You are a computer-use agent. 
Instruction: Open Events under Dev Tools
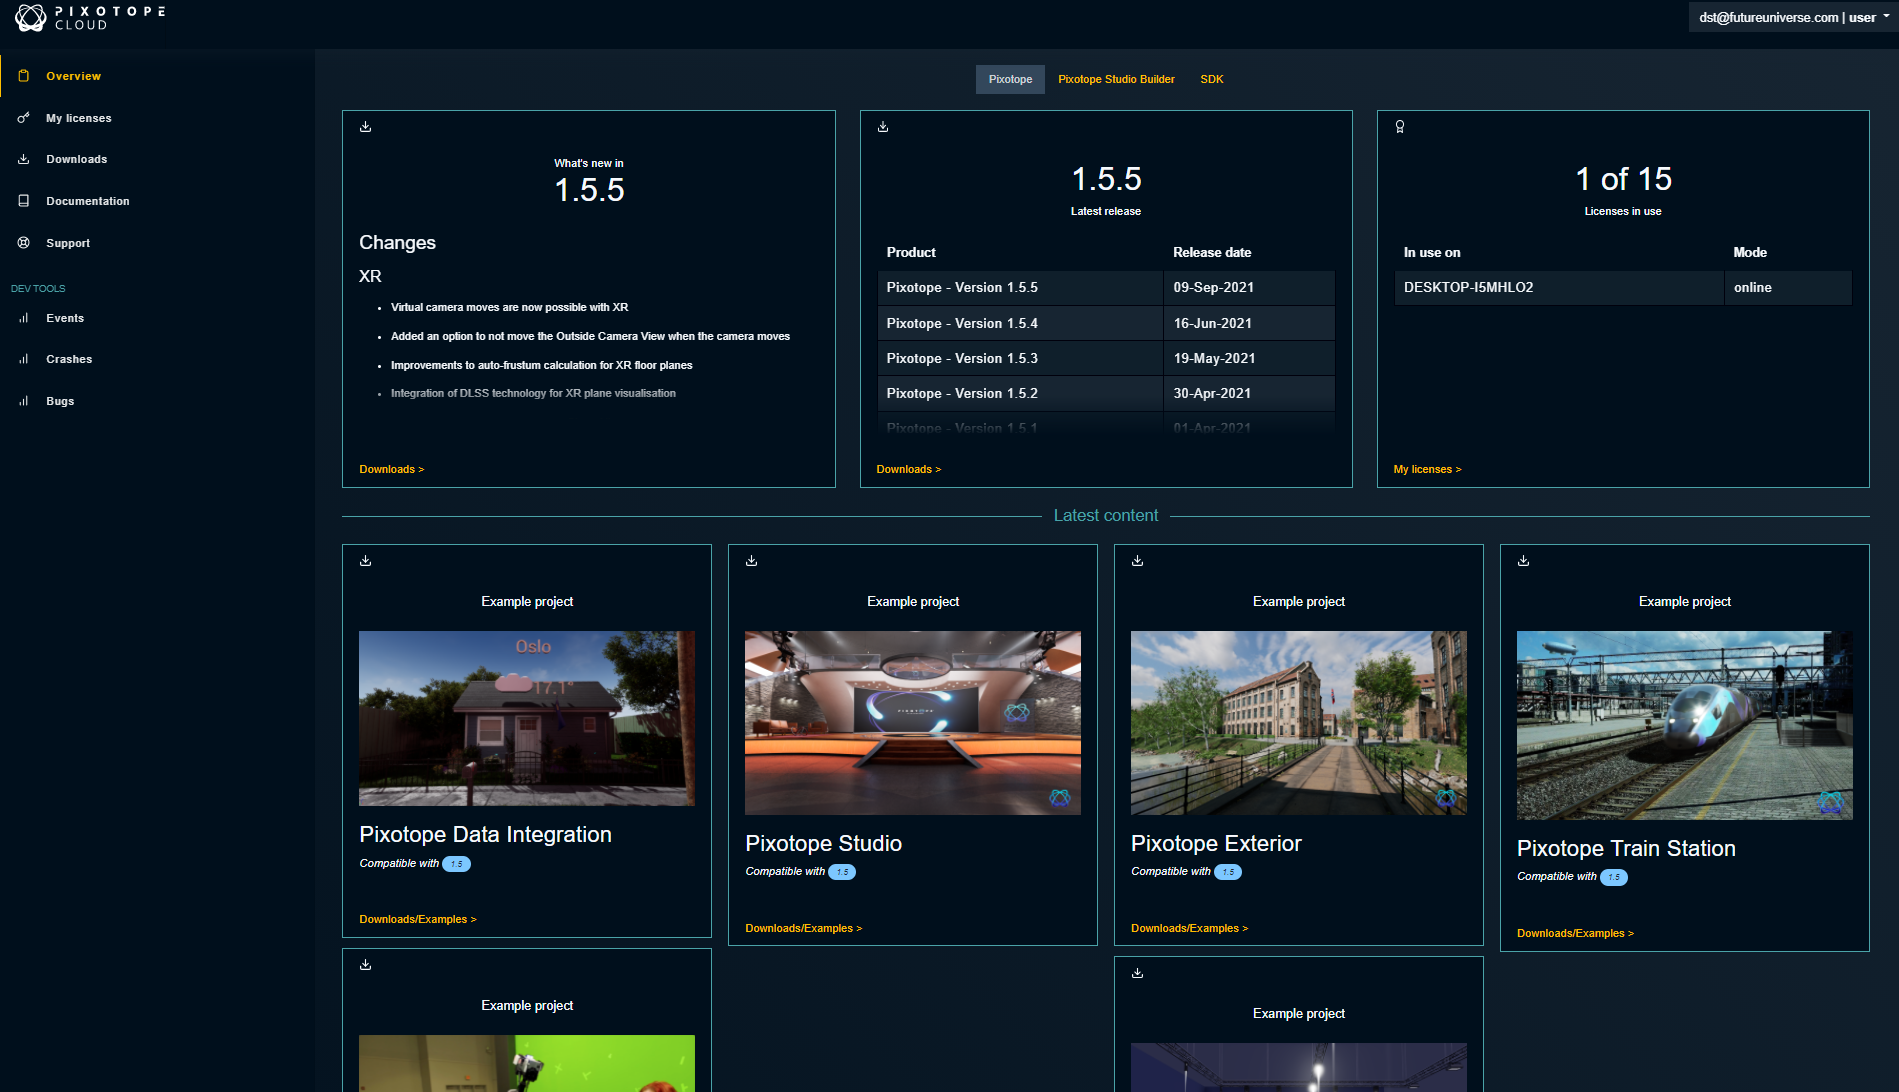click(x=65, y=318)
